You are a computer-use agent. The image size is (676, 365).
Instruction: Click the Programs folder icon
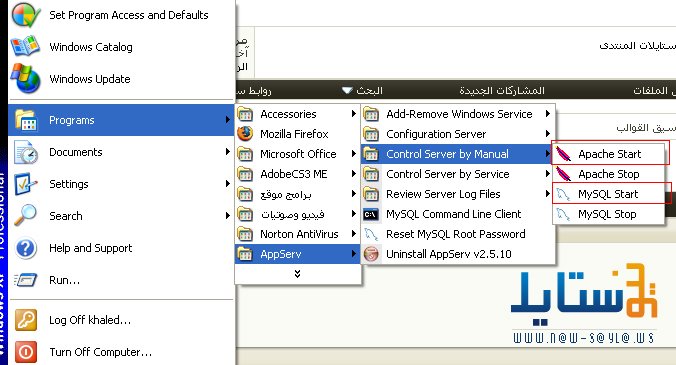26,120
